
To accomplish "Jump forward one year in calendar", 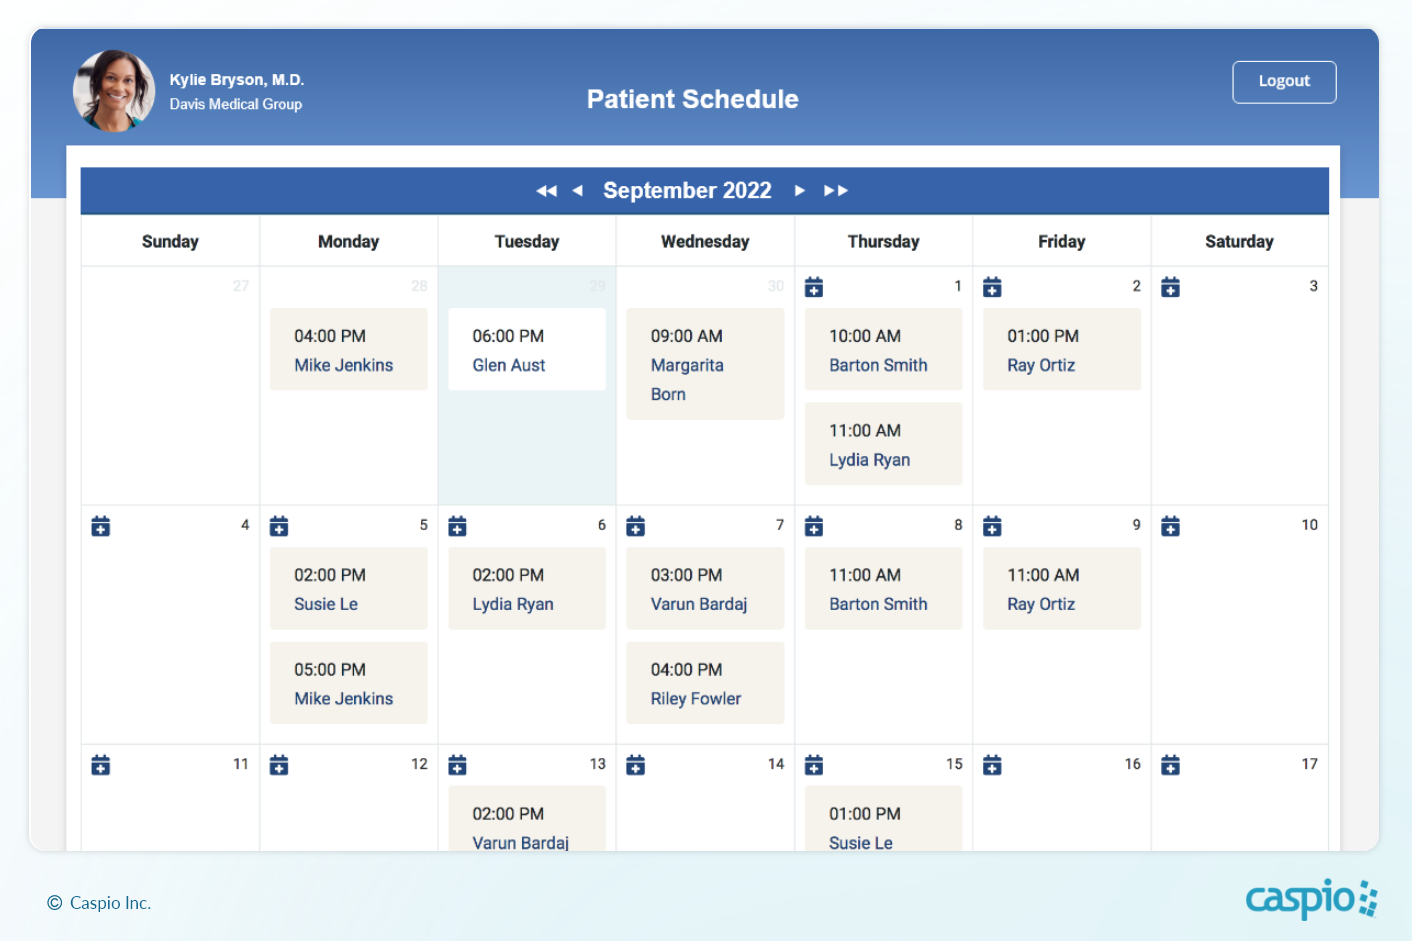I will pos(836,191).
